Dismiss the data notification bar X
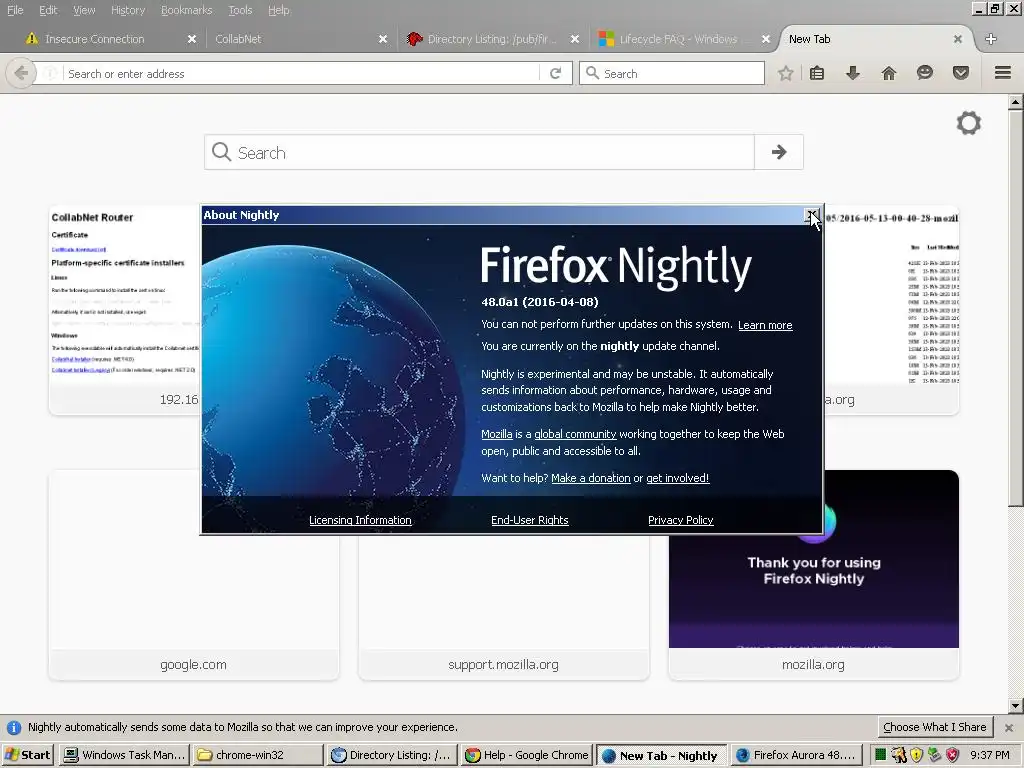This screenshot has height=768, width=1024. pyautogui.click(x=1009, y=728)
